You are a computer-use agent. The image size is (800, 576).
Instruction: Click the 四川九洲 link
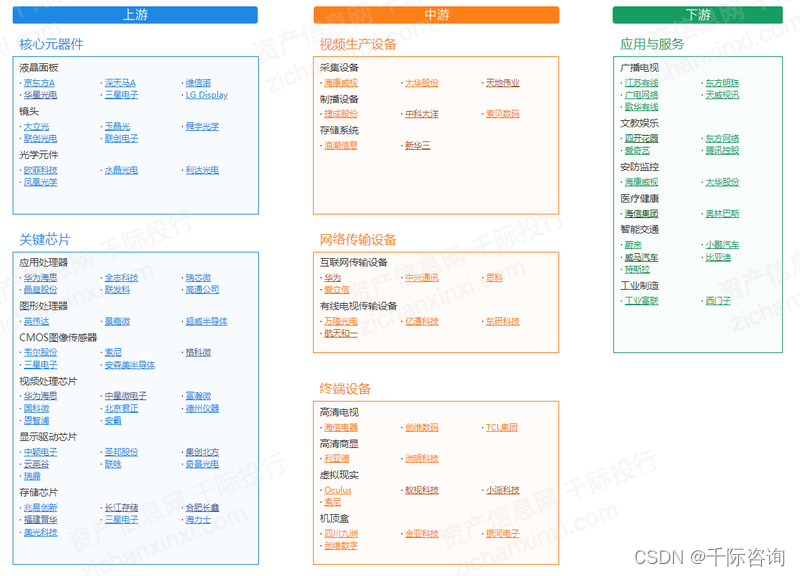(341, 534)
